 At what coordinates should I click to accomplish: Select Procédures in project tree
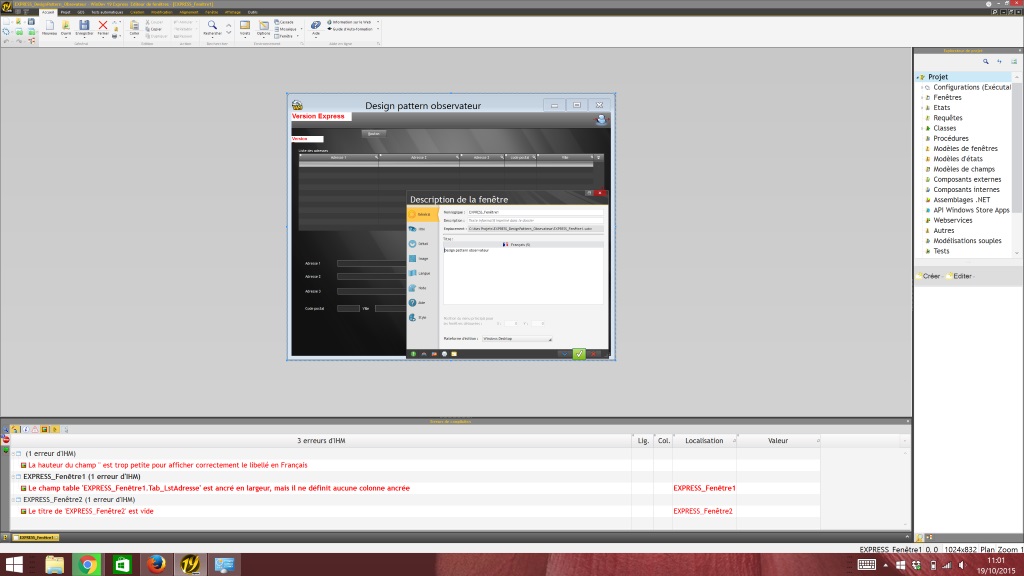pos(951,138)
